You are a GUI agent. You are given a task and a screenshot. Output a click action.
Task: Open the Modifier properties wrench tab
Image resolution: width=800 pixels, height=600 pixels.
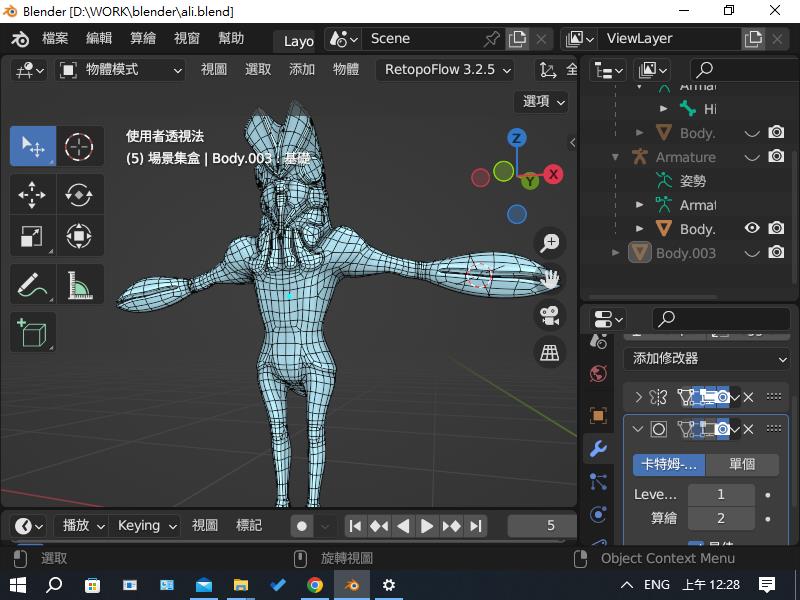point(598,449)
